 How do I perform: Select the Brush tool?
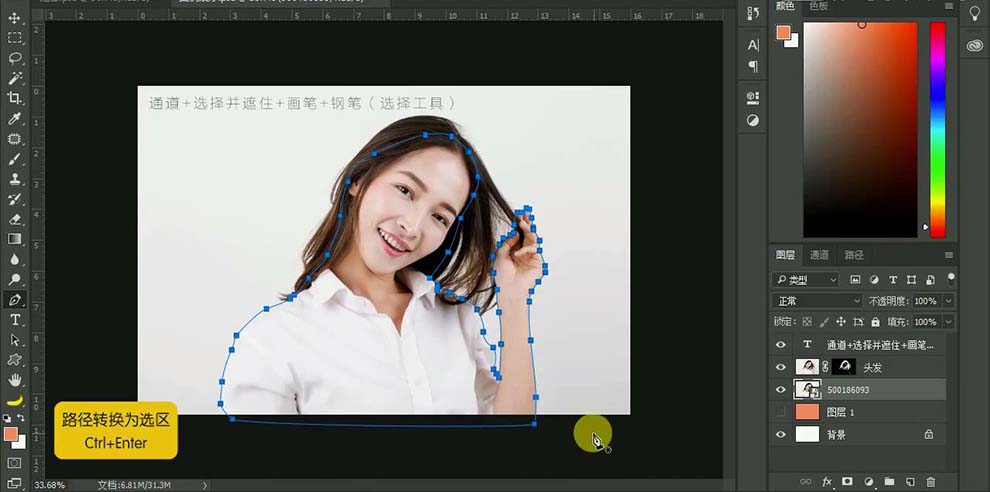(x=15, y=159)
